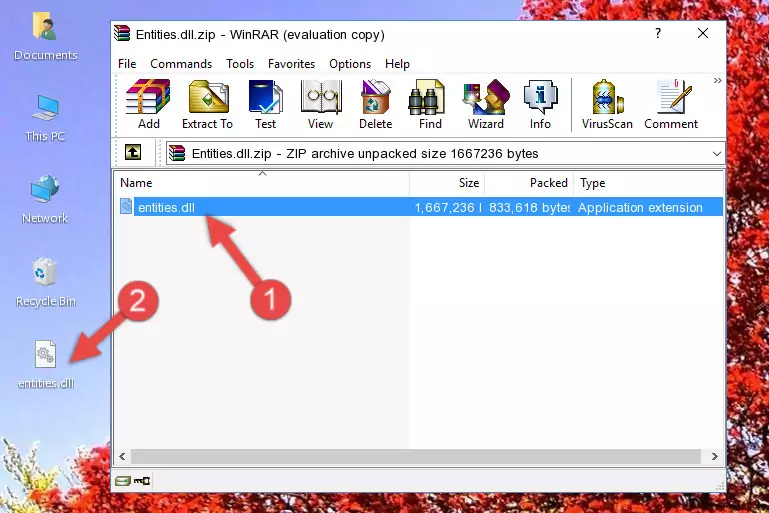Sort by the Packed column header
The height and width of the screenshot is (513, 769).
pyautogui.click(x=529, y=183)
